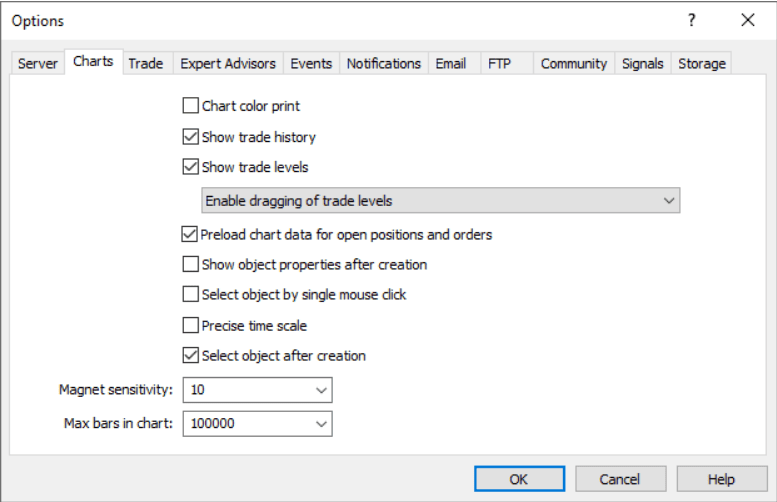Enable Chart color print checkbox
This screenshot has height=502, width=777.
pos(191,106)
